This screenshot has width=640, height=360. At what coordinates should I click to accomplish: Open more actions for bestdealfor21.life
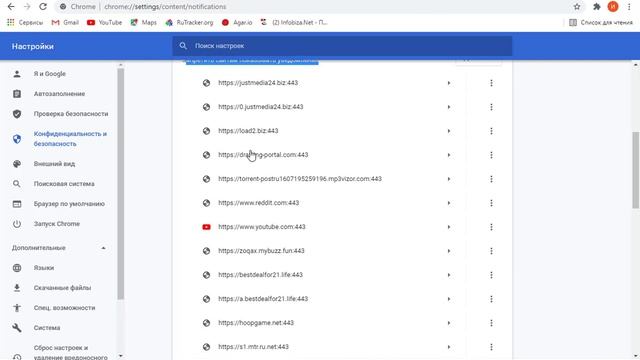491,275
